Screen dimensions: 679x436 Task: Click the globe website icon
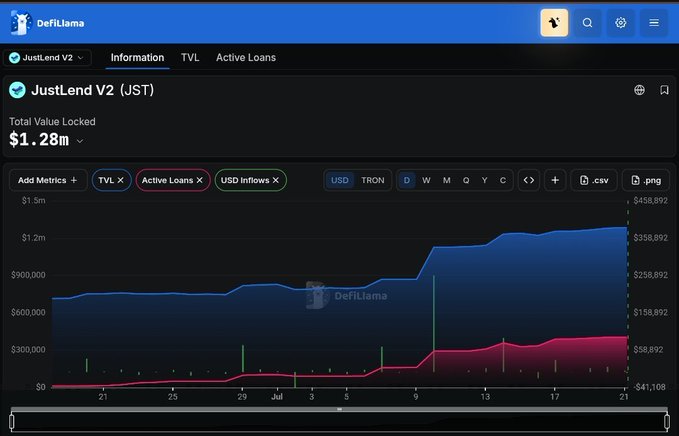tap(639, 90)
